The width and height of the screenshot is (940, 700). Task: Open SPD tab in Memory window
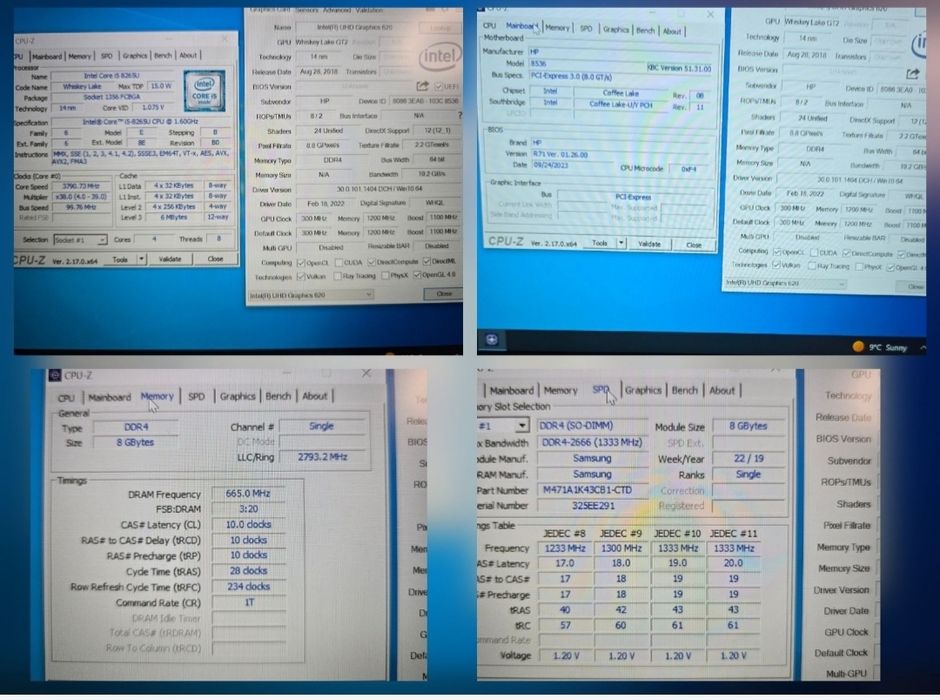point(197,396)
